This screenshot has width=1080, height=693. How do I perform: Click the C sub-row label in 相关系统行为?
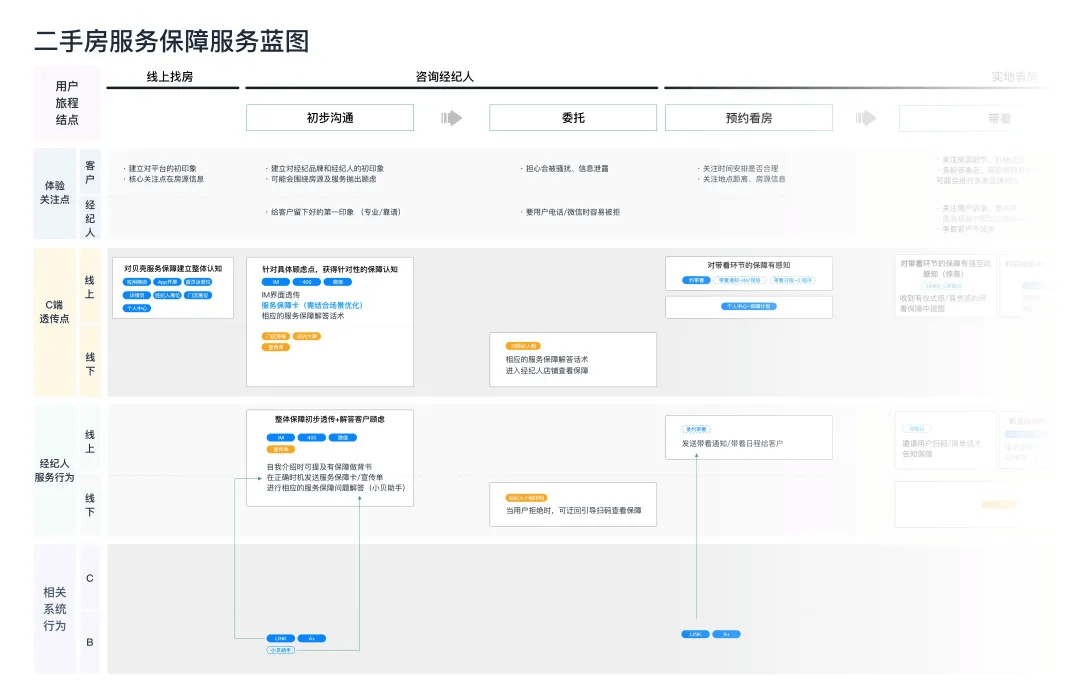(90, 578)
